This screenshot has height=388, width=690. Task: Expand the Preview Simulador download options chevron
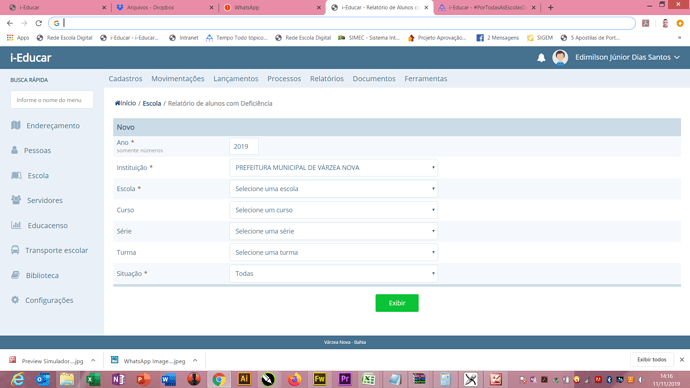click(93, 360)
